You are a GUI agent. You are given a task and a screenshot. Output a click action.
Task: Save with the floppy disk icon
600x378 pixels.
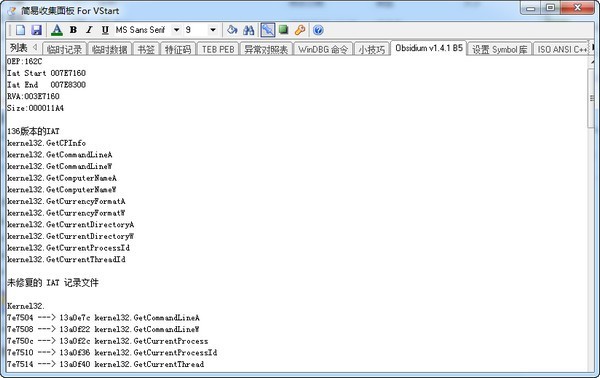coord(36,30)
